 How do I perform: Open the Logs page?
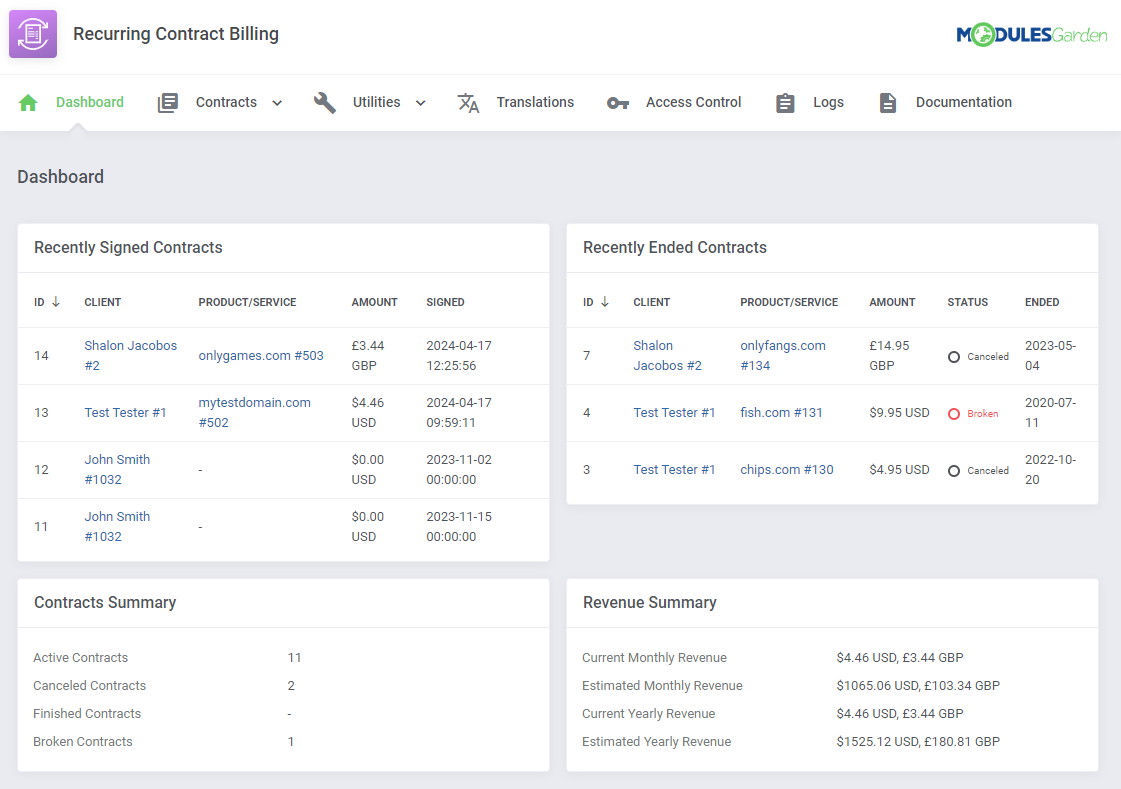[x=828, y=102]
